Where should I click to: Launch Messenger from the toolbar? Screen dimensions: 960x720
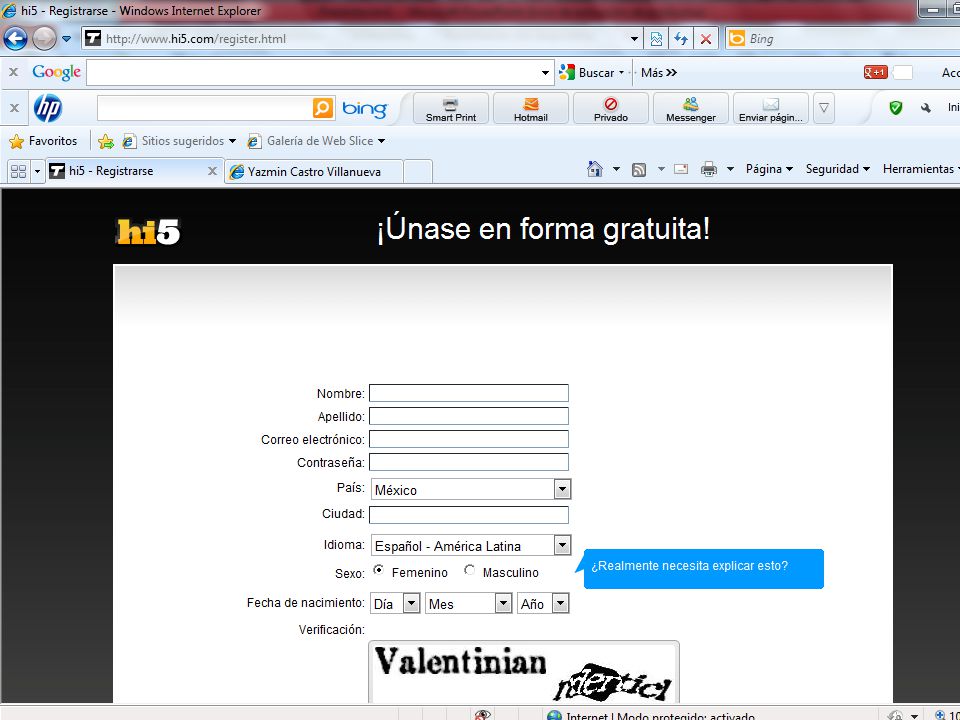pos(691,109)
